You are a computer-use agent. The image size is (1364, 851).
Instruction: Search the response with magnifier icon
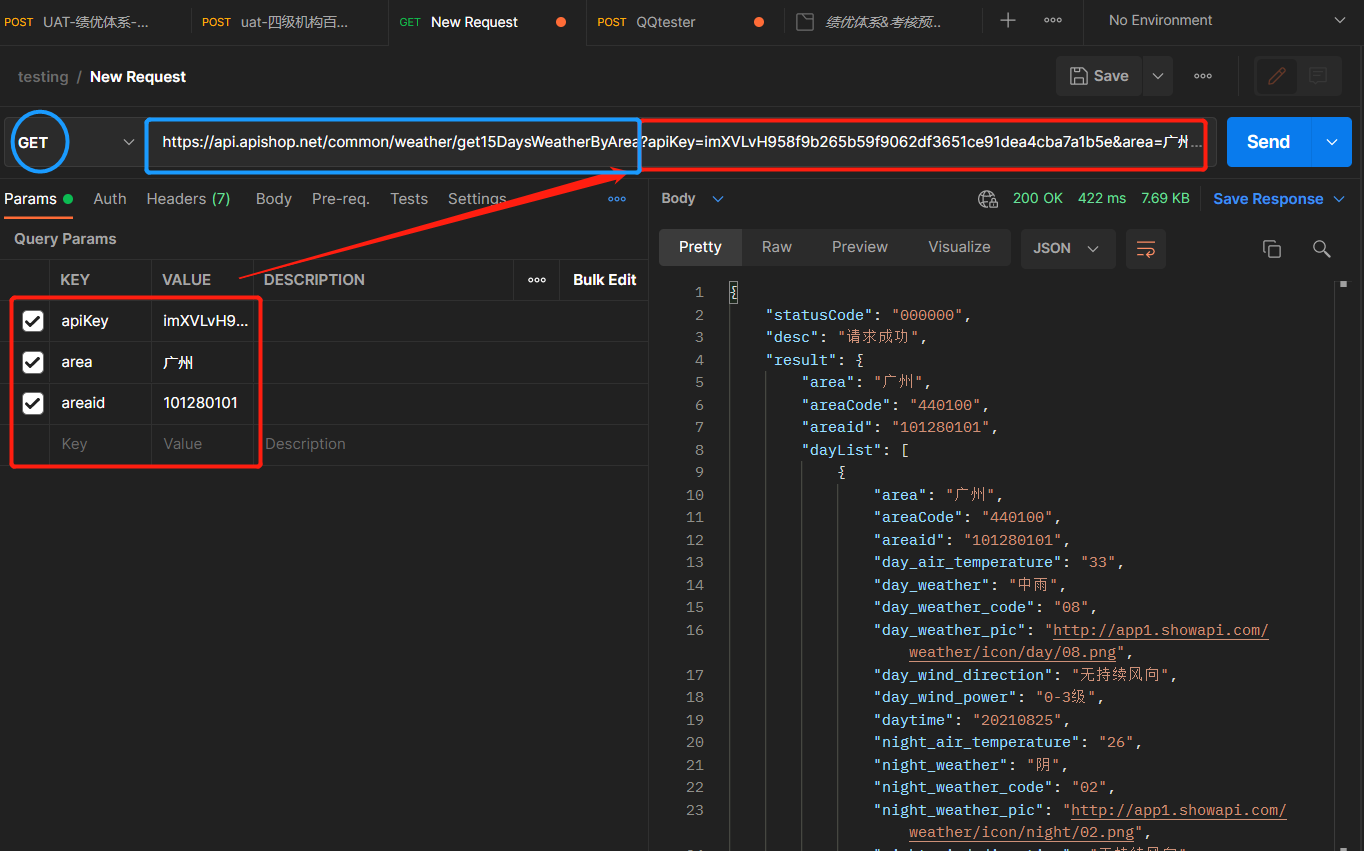(x=1322, y=249)
